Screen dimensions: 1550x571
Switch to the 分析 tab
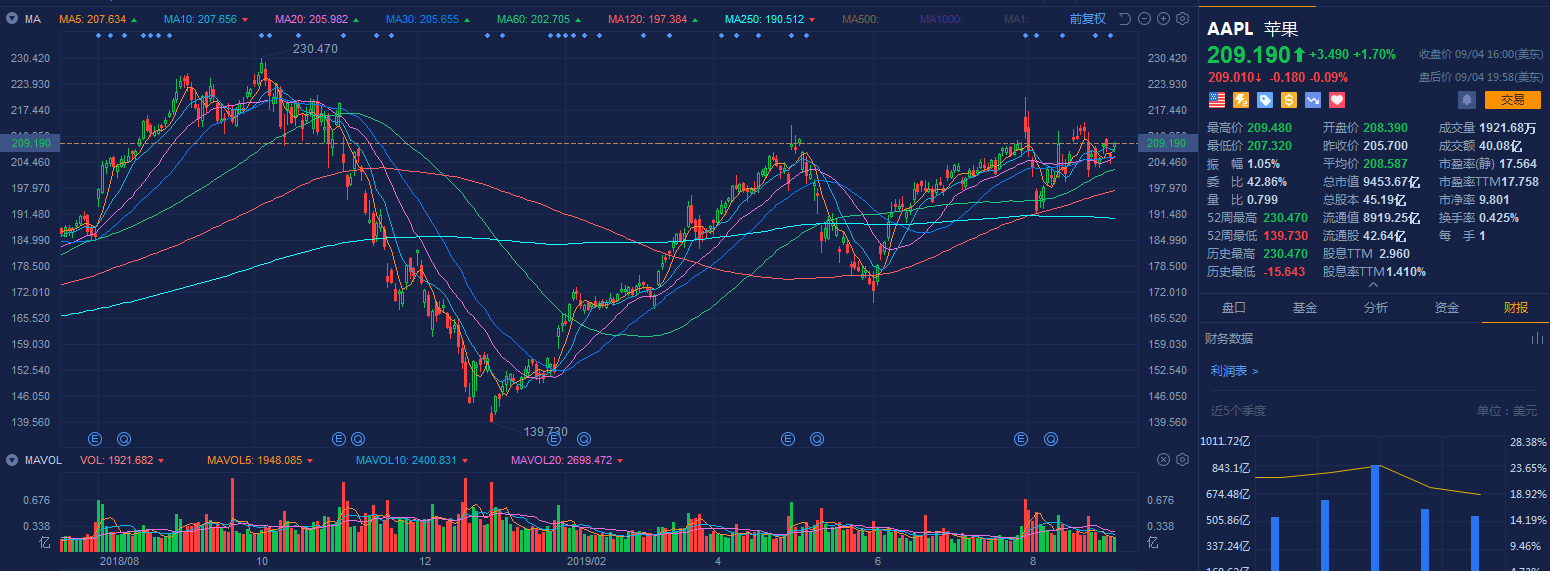click(x=1375, y=308)
